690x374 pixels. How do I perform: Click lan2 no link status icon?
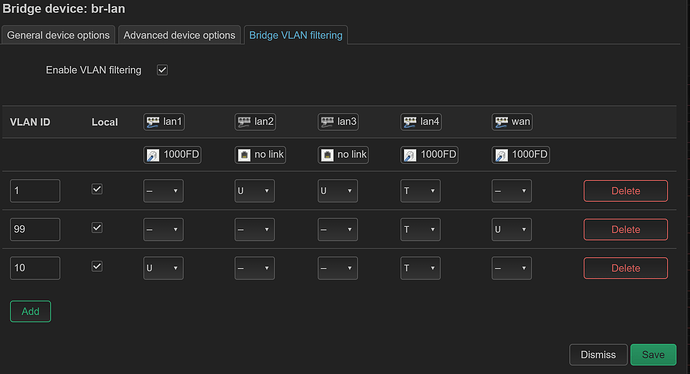click(244, 155)
